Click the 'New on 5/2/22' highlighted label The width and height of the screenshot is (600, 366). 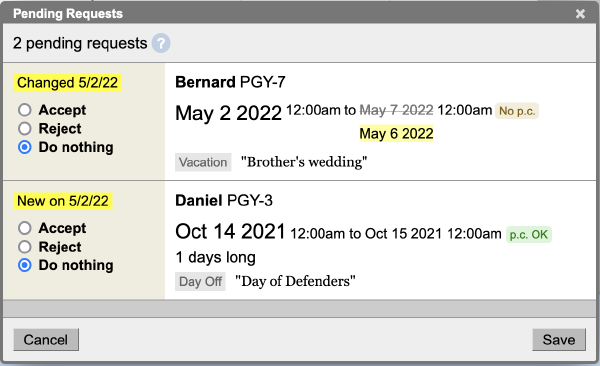point(63,201)
